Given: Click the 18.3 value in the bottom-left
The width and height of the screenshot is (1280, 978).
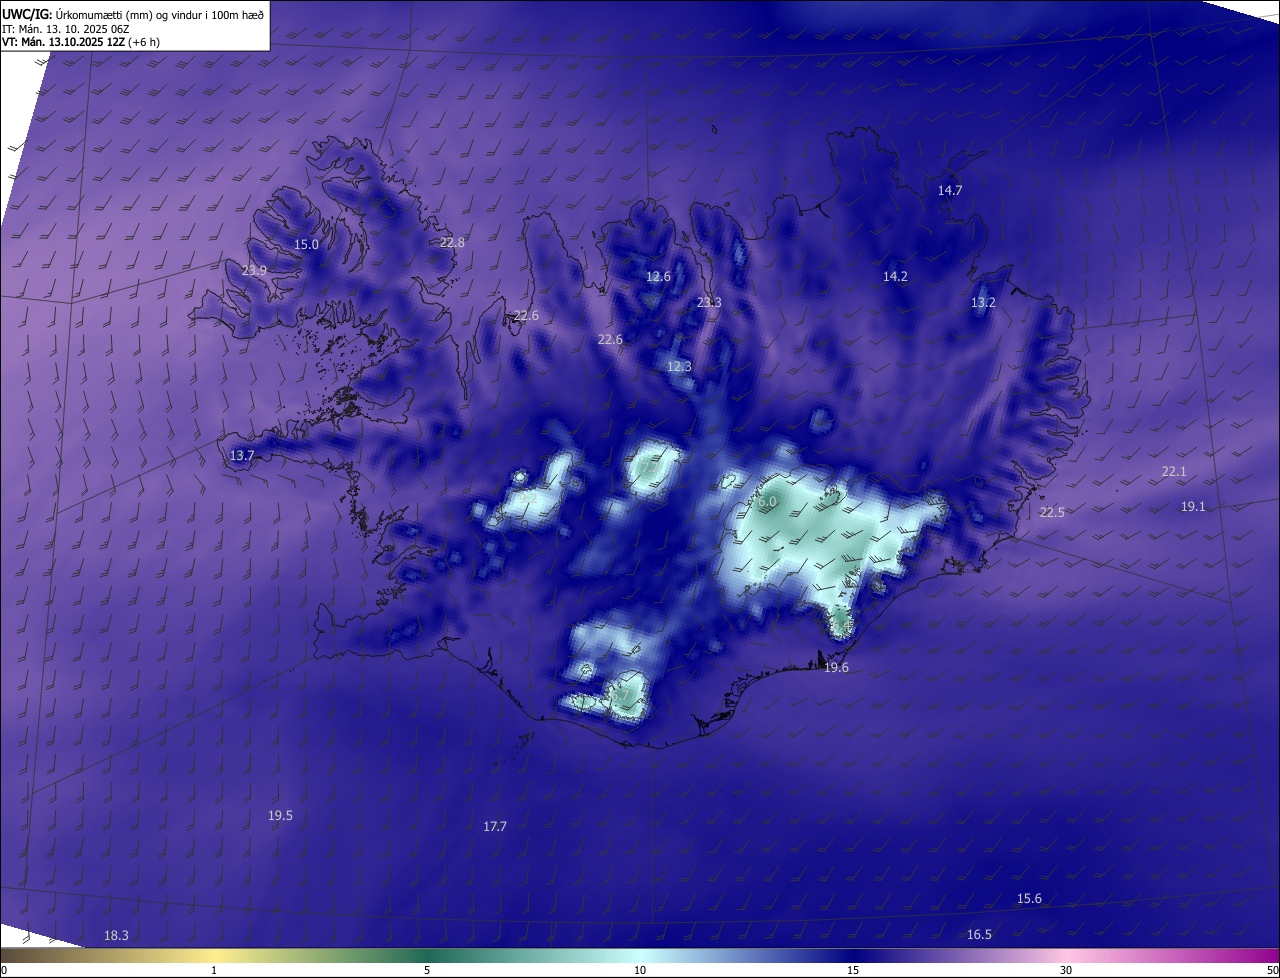Looking at the screenshot, I should click(116, 935).
